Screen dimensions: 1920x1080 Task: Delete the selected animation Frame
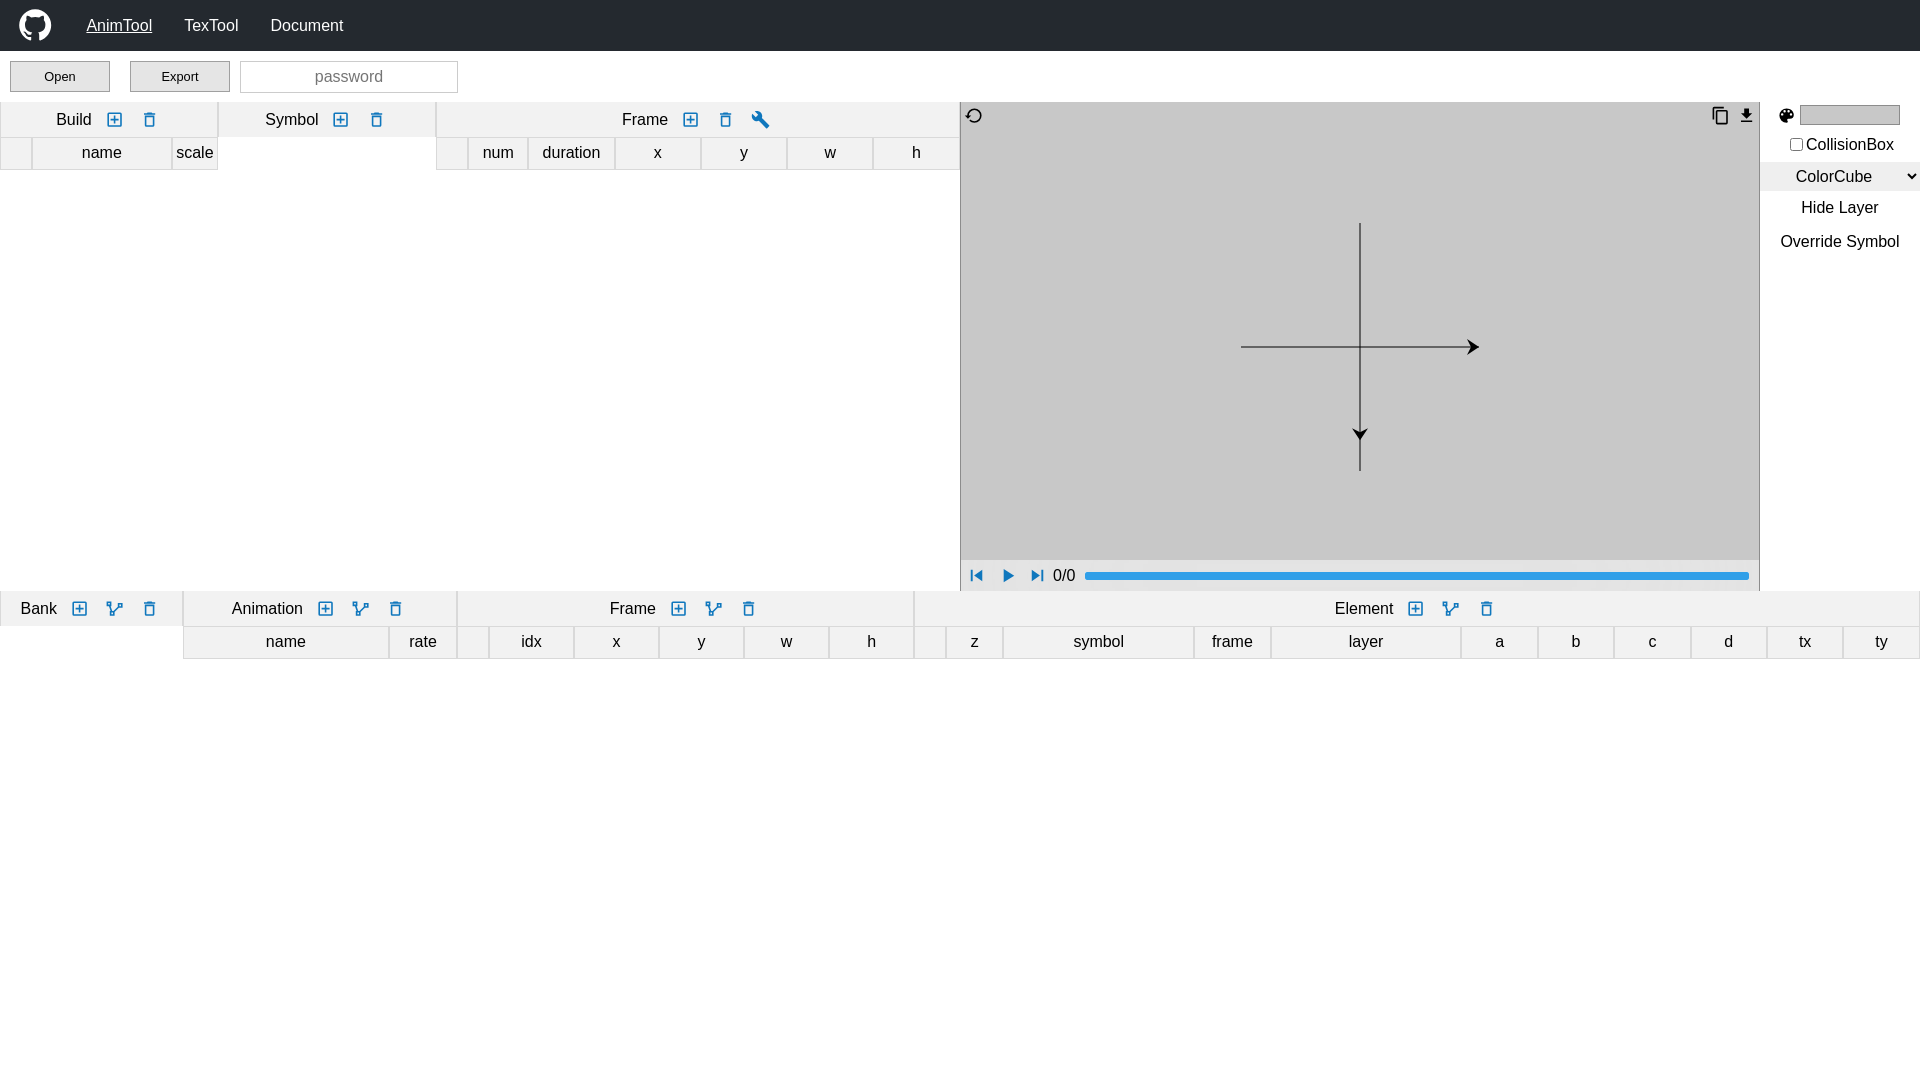pos(749,609)
